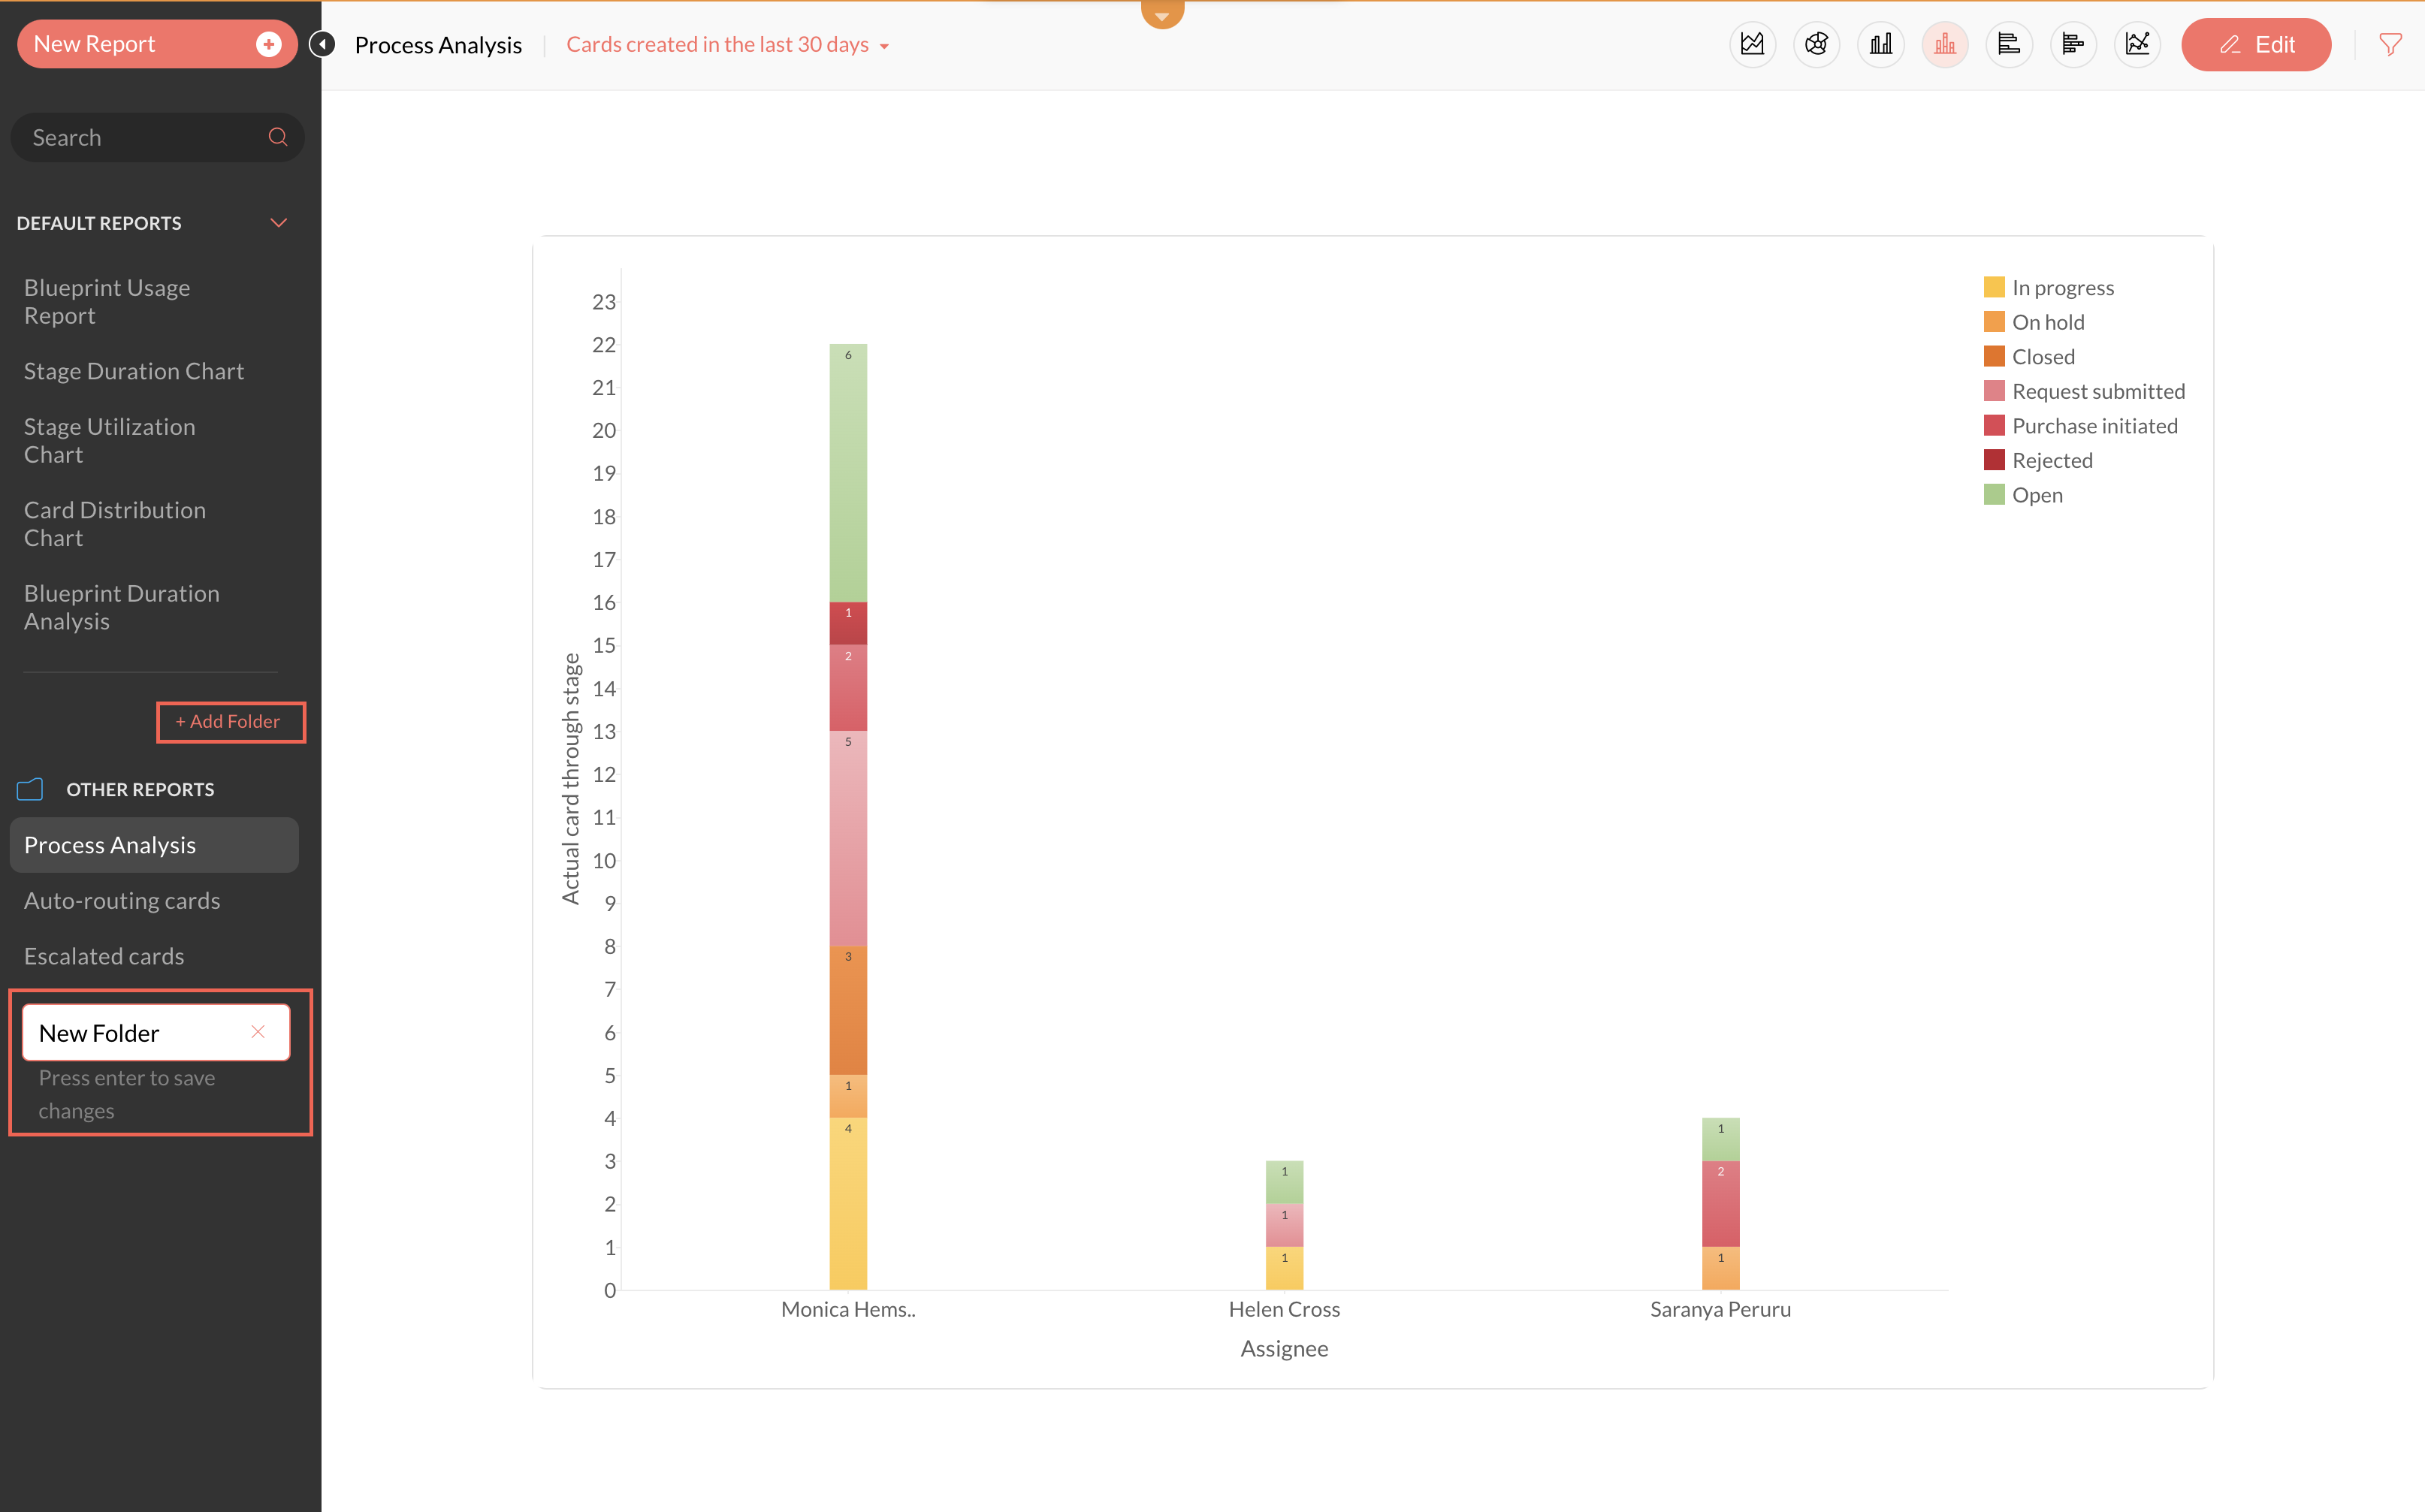Open the Escalated cards report

tap(104, 956)
